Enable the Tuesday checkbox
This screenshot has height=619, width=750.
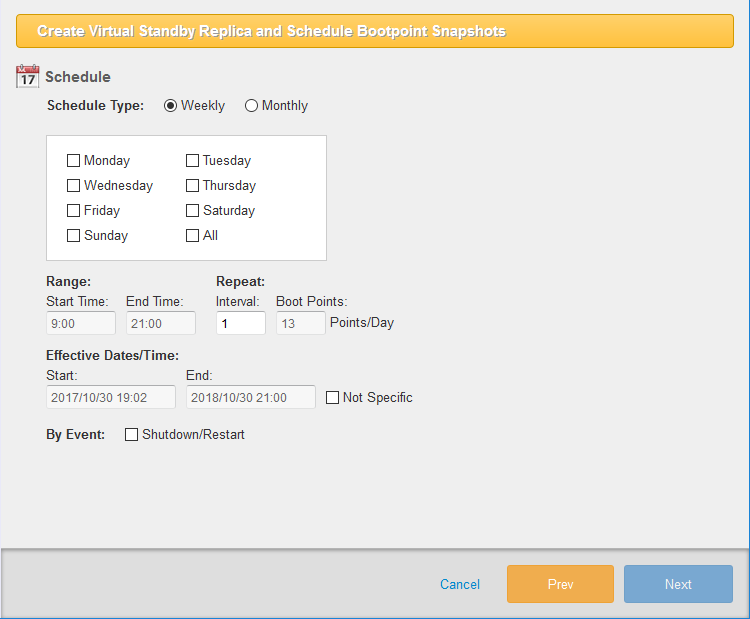[x=192, y=160]
